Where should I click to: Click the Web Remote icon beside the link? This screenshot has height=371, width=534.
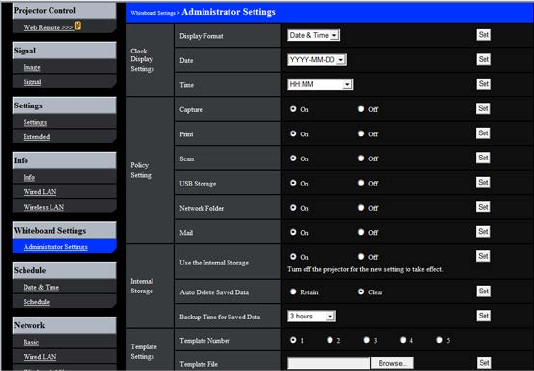point(78,26)
